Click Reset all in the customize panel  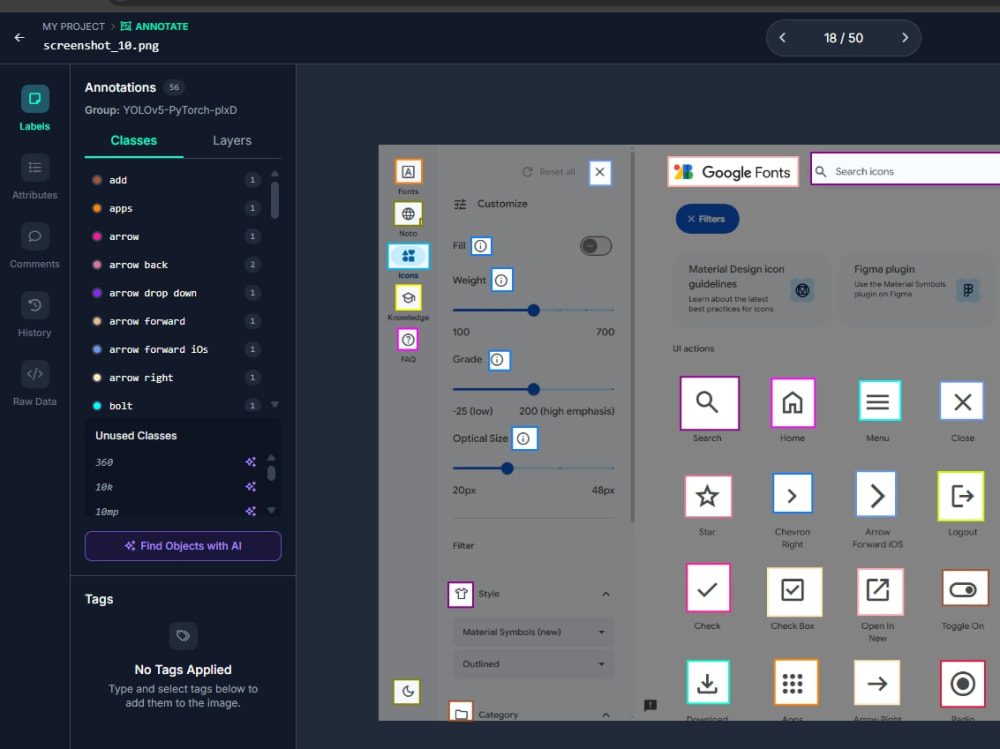tap(548, 172)
